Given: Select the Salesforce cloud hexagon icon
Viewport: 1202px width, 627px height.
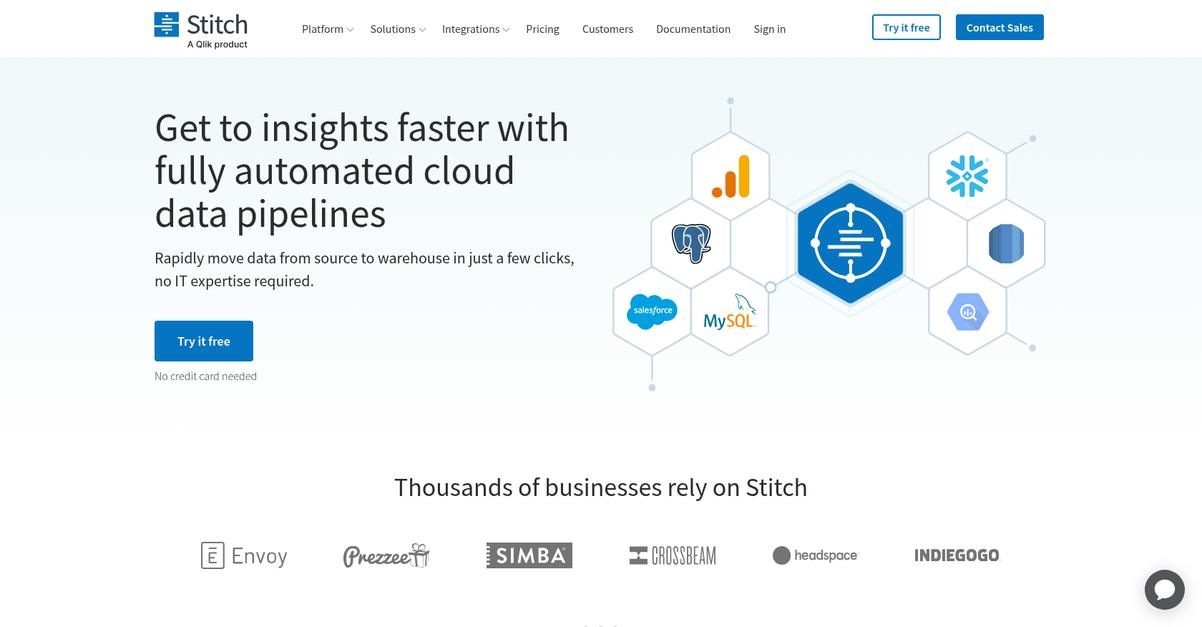Looking at the screenshot, I should pyautogui.click(x=652, y=311).
